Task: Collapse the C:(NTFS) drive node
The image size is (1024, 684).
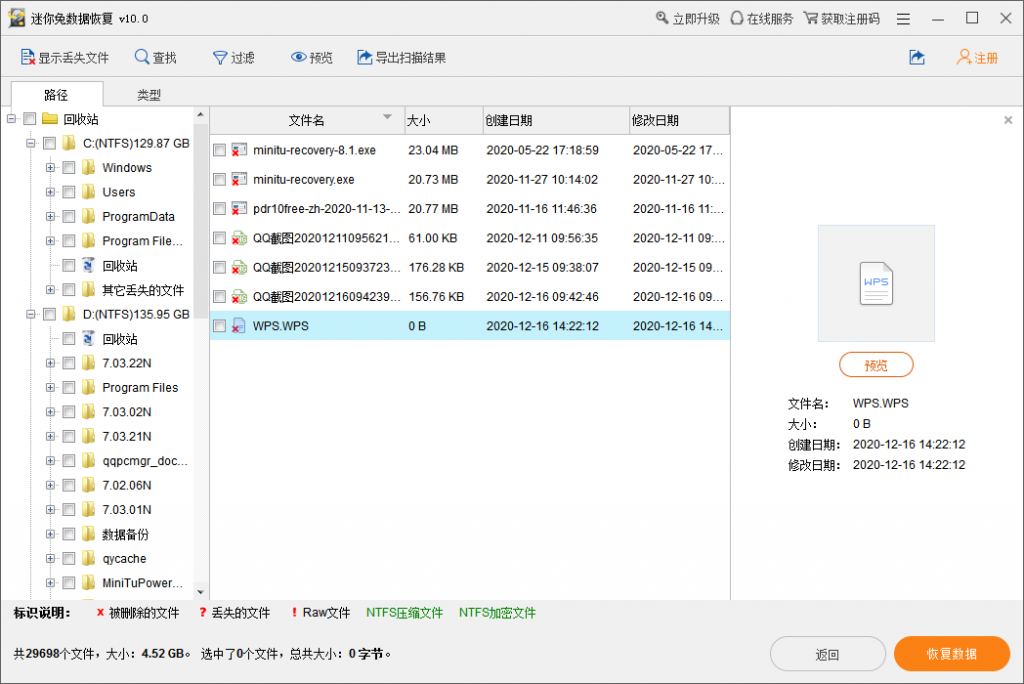Action: tap(31, 143)
